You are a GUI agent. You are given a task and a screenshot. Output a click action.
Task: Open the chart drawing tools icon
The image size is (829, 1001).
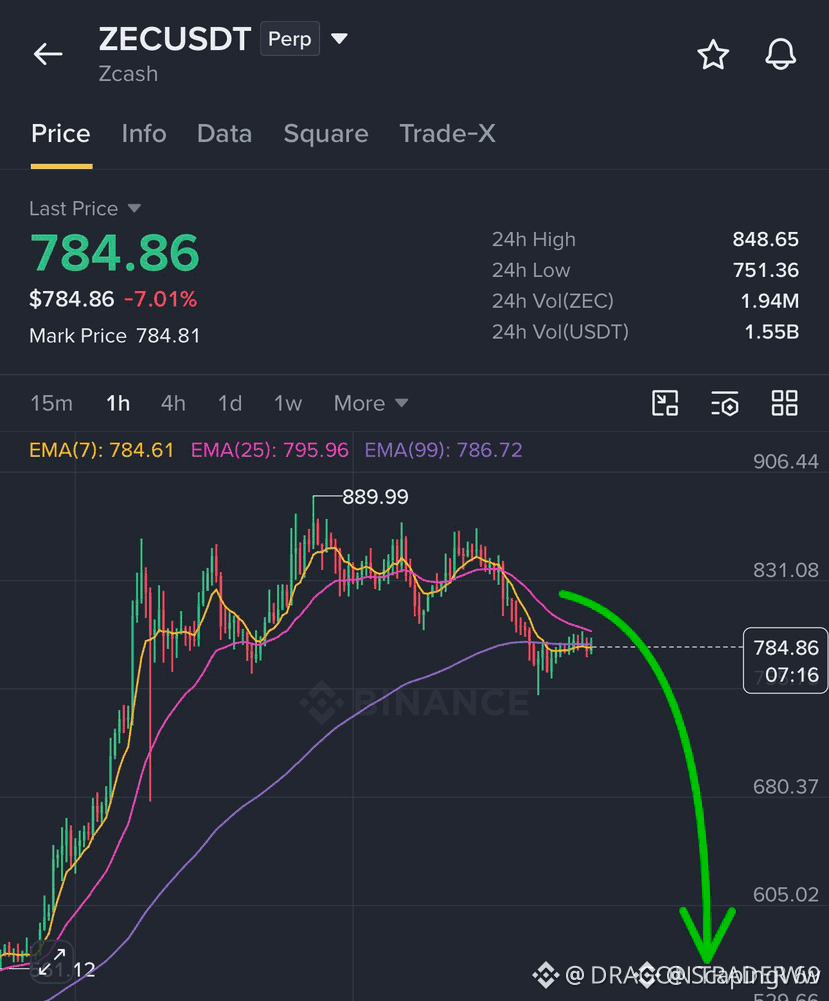[665, 403]
